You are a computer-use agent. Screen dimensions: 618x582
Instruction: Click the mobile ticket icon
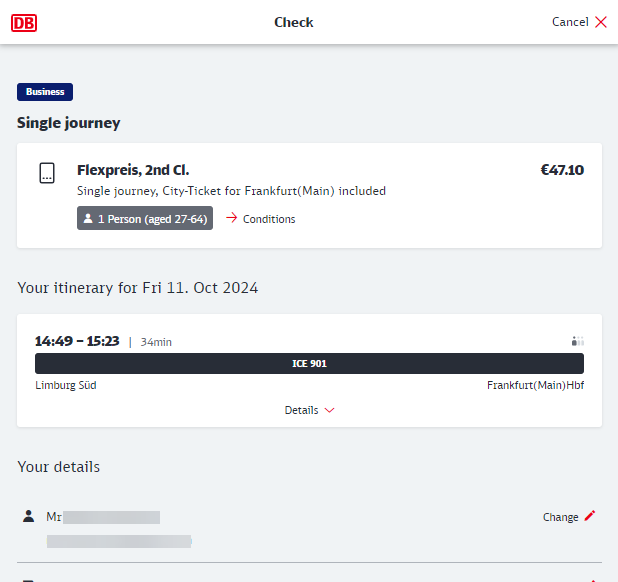click(x=47, y=173)
